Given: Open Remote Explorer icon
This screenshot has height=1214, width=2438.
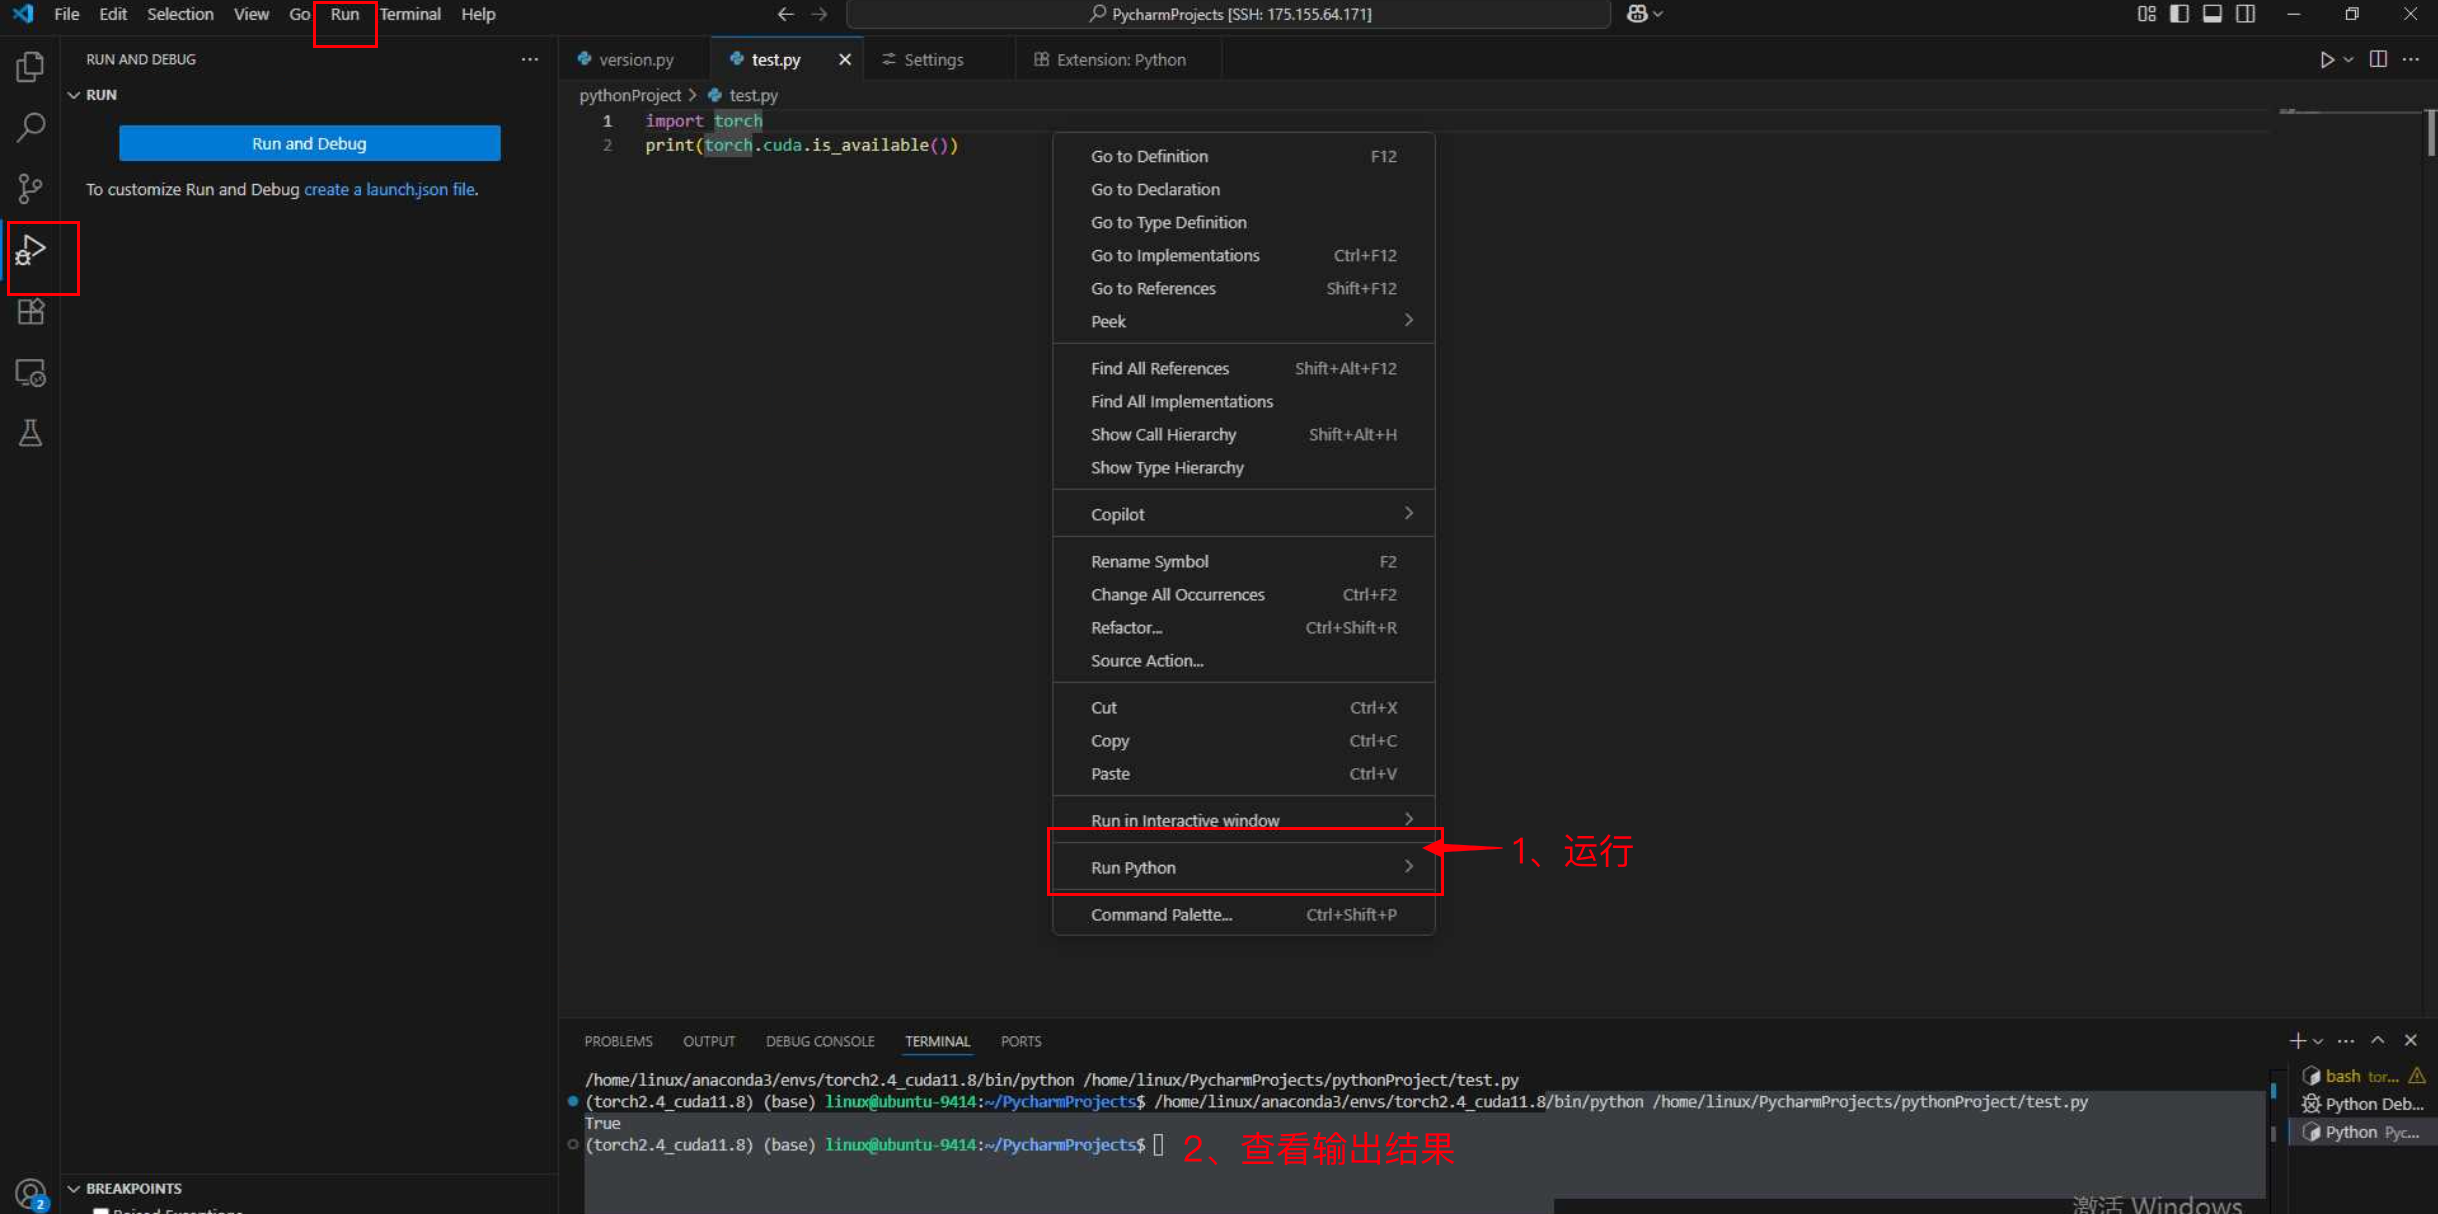Looking at the screenshot, I should point(30,373).
